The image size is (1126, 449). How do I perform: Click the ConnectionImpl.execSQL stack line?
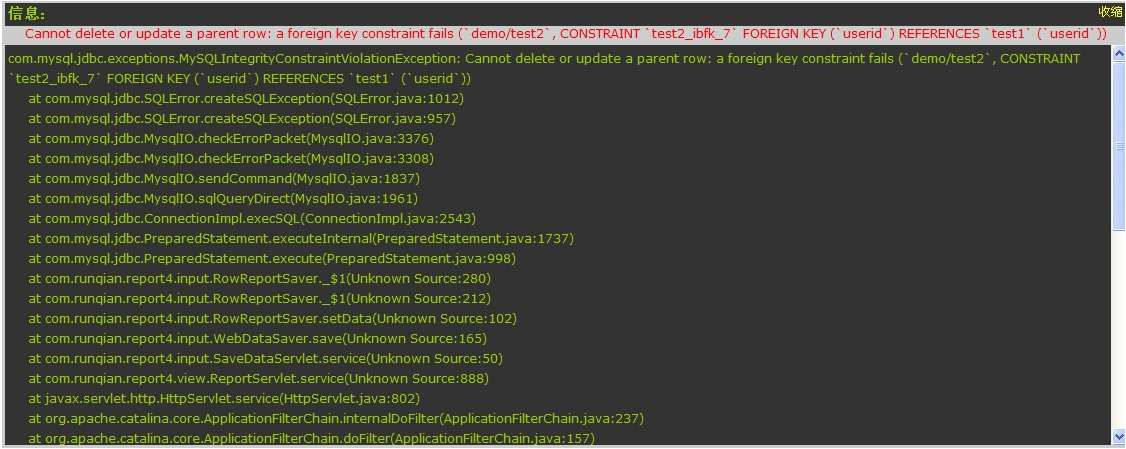click(252, 218)
